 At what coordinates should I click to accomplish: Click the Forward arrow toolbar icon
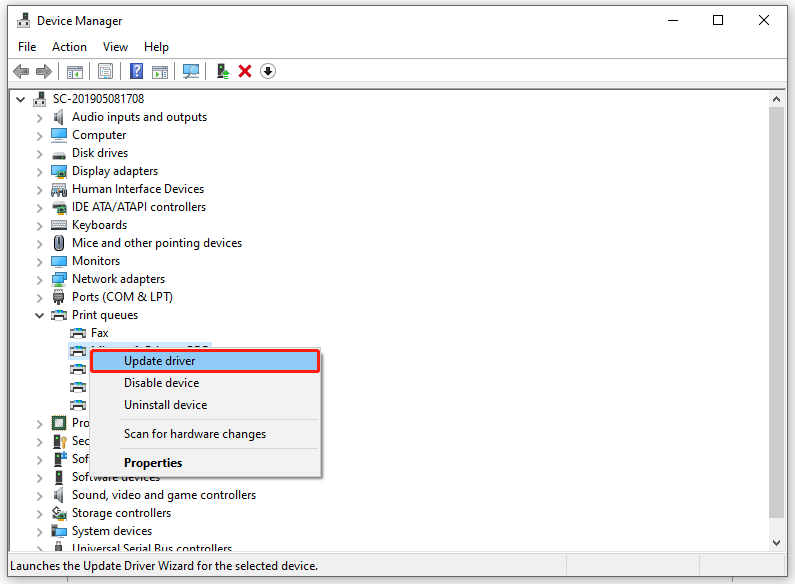click(x=44, y=71)
